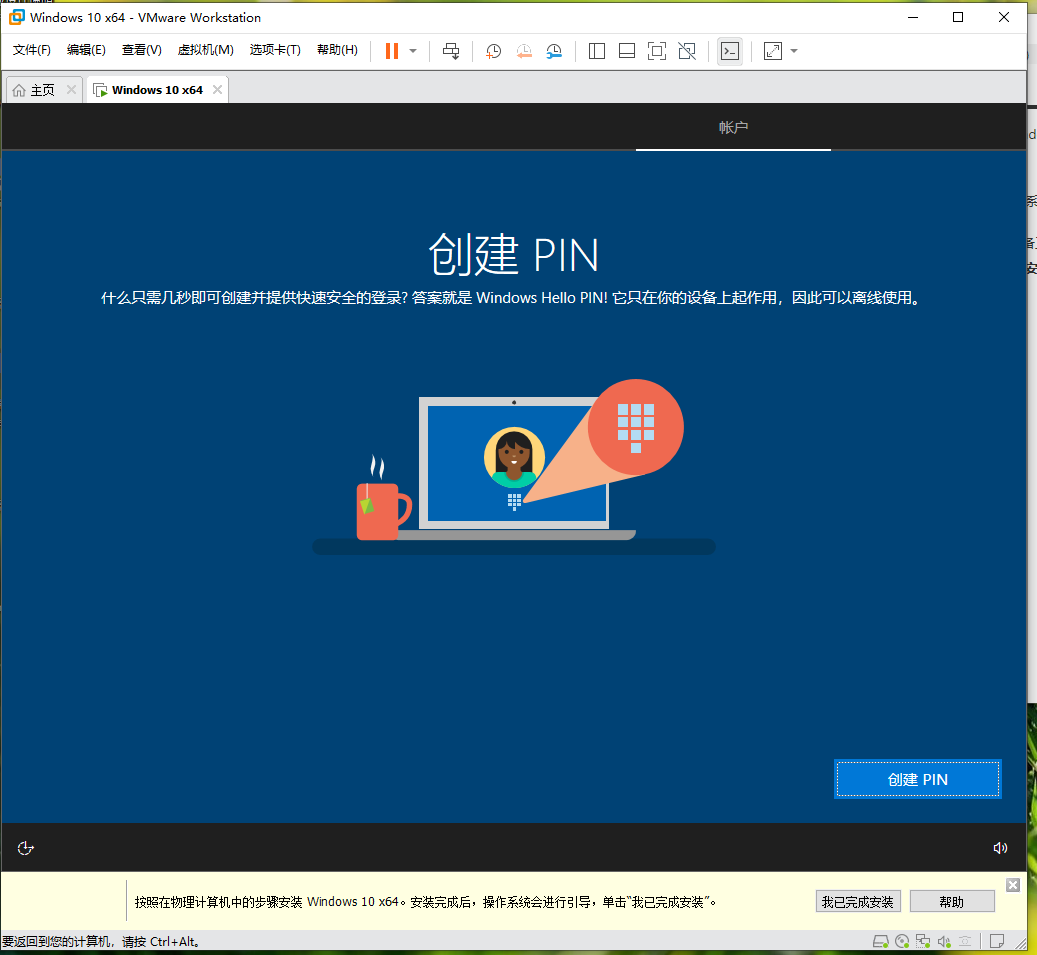Enter full screen mode icon

[x=657, y=51]
